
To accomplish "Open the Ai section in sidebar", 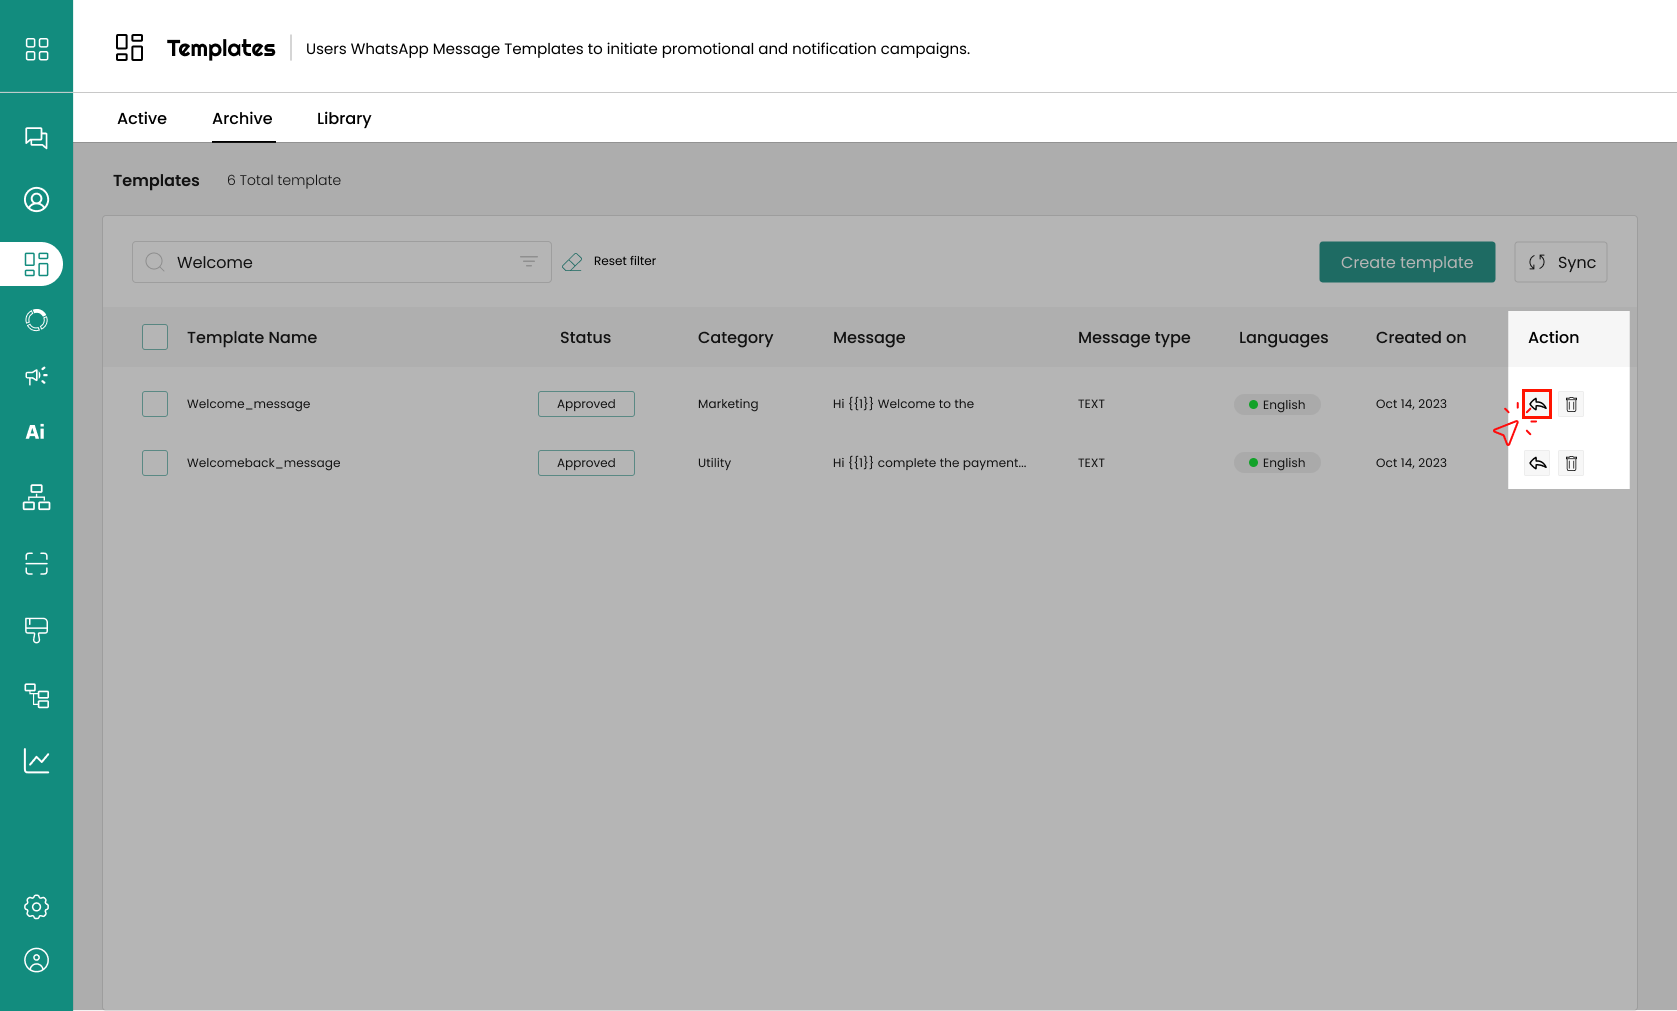I will (x=36, y=432).
